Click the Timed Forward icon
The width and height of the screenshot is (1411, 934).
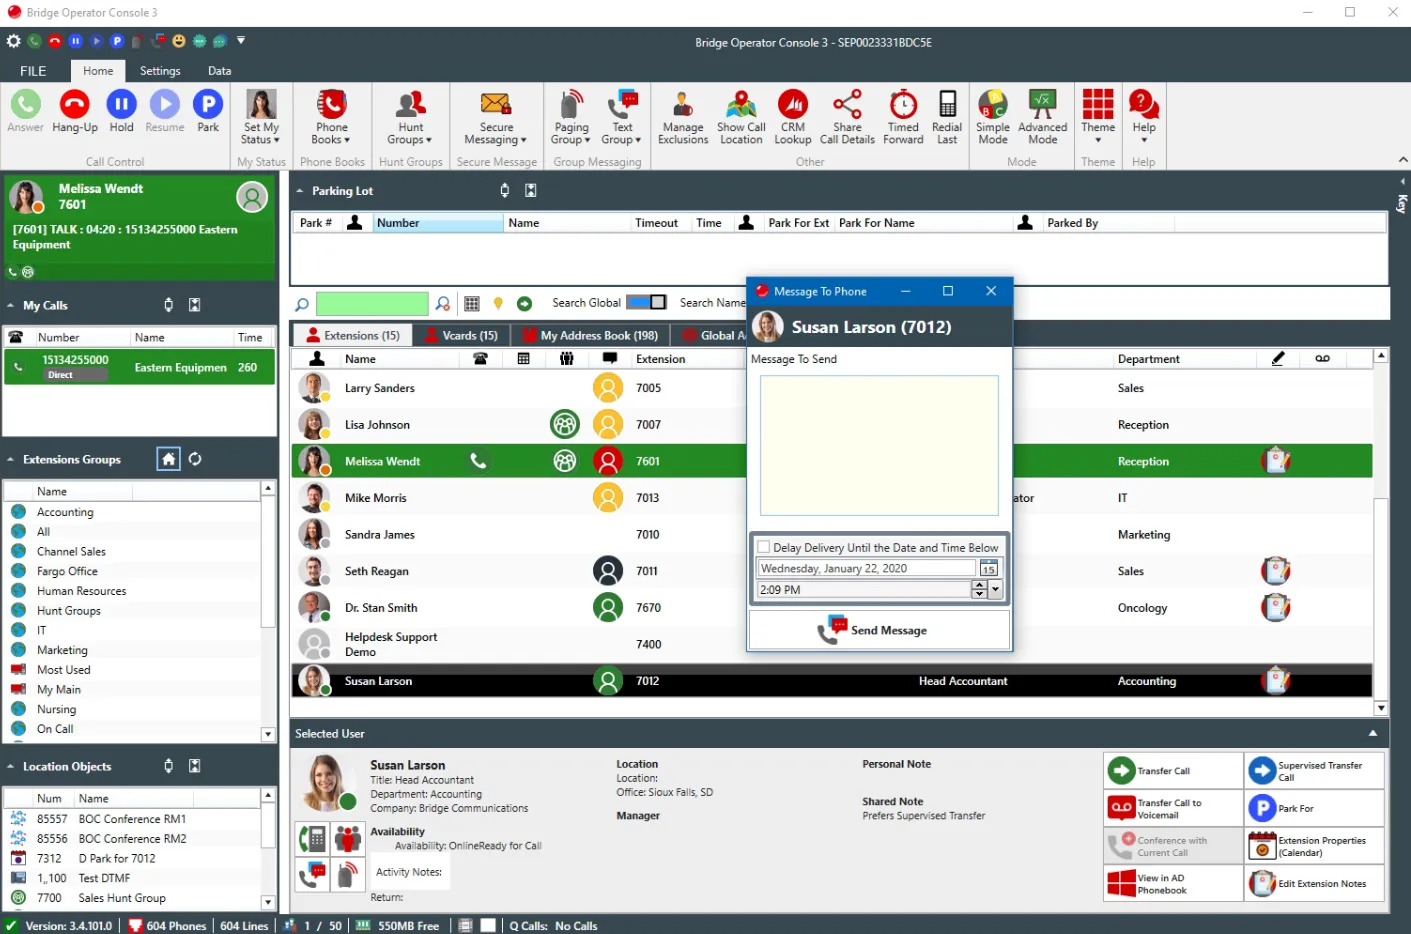point(903,116)
